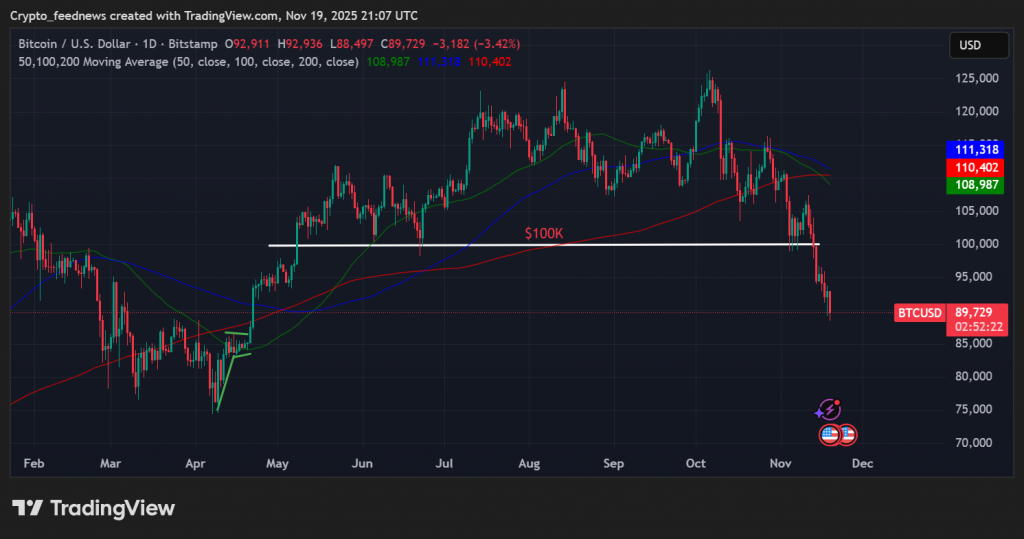Click the purple lightning news flash icon
This screenshot has width=1024, height=539.
[x=828, y=409]
